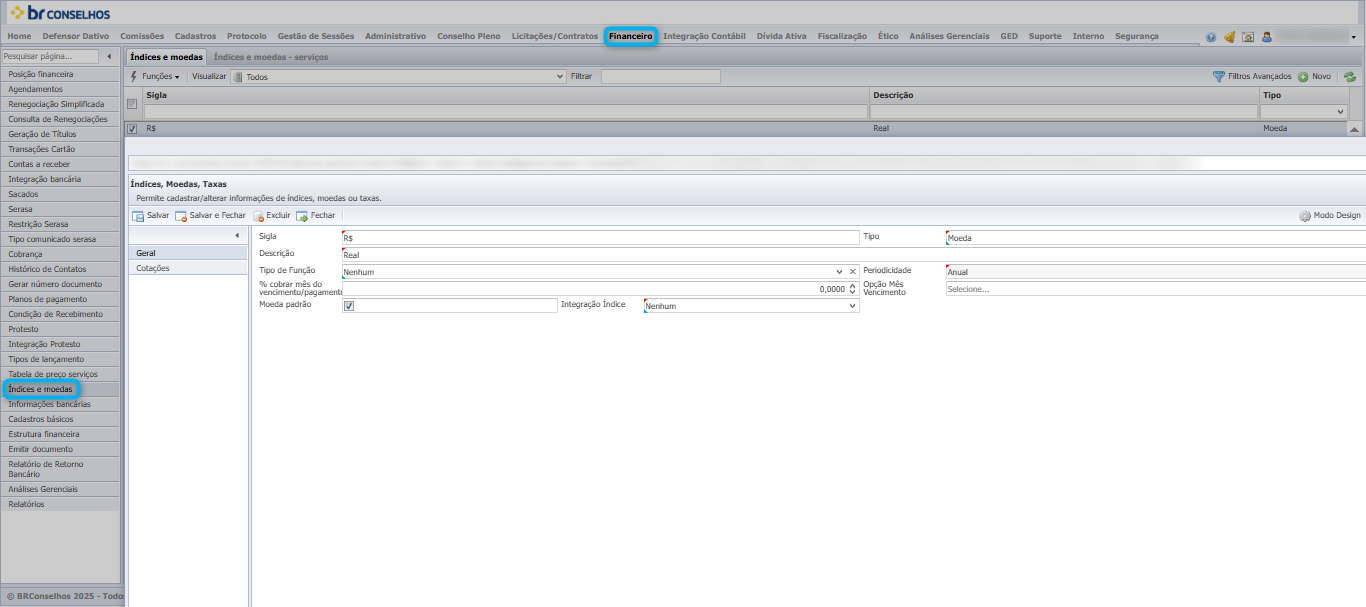The height and width of the screenshot is (607, 1366).
Task: Click the Modo Design gear icon
Action: [1305, 216]
